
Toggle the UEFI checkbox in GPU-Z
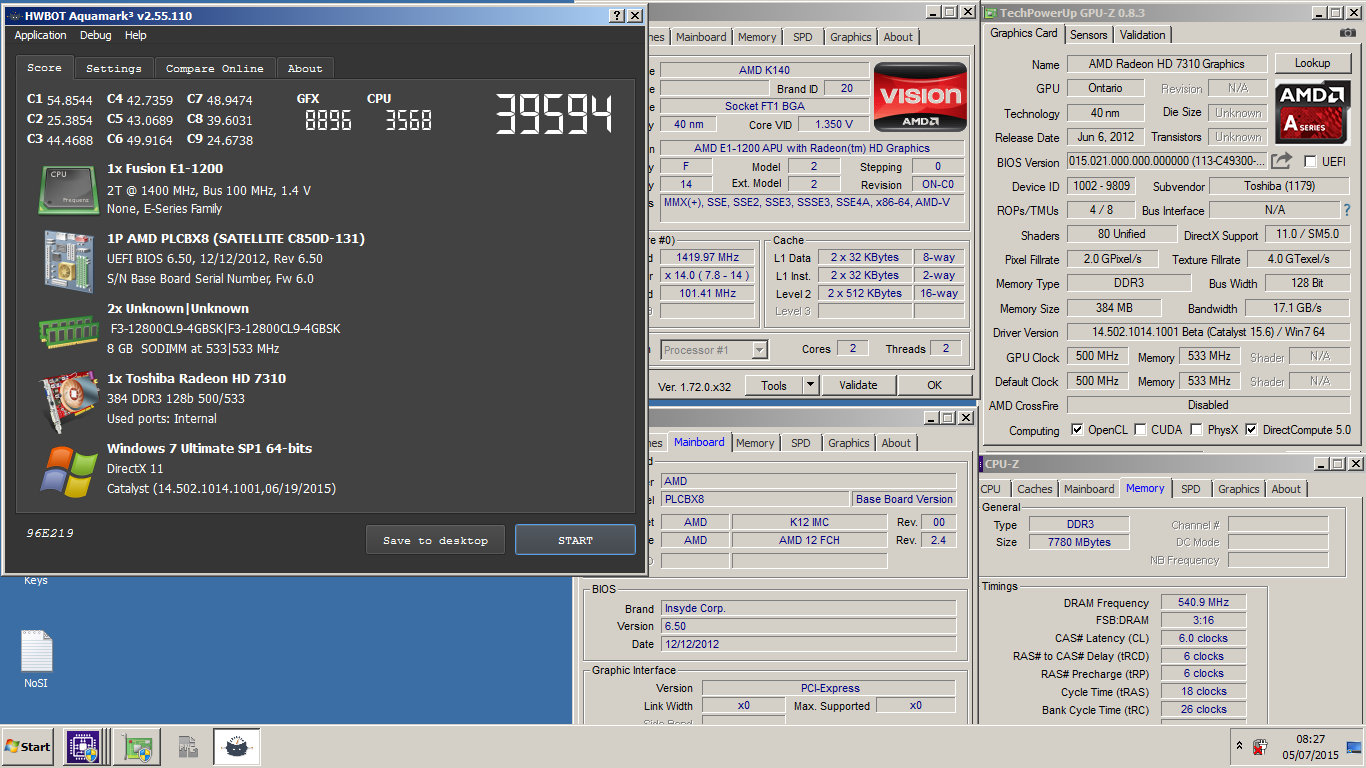[x=1310, y=162]
